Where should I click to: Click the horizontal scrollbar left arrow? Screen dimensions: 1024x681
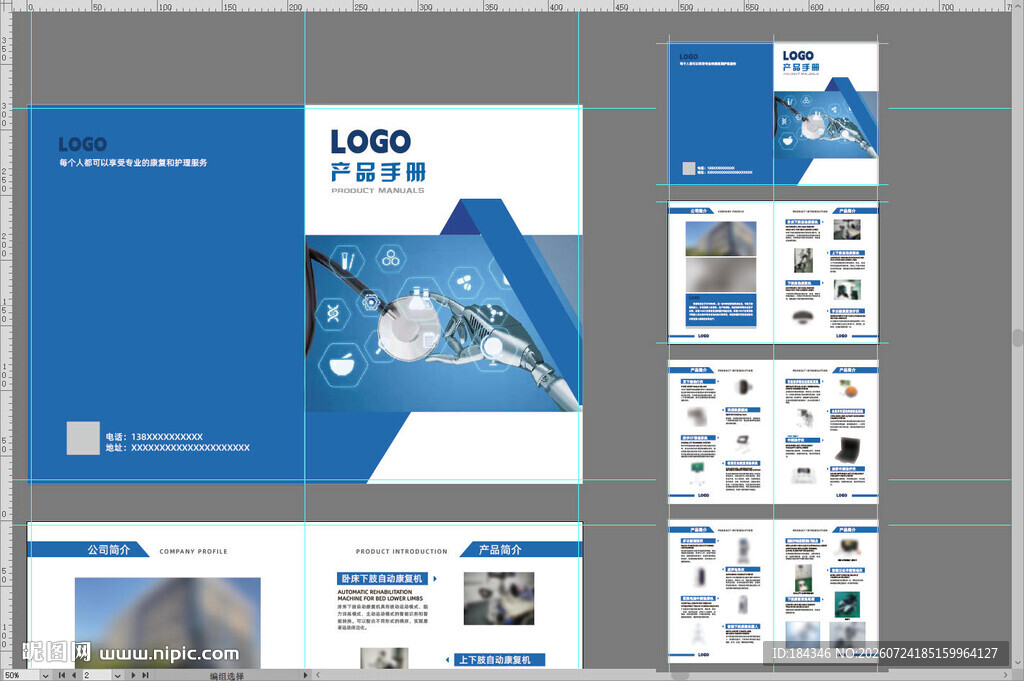(x=318, y=675)
